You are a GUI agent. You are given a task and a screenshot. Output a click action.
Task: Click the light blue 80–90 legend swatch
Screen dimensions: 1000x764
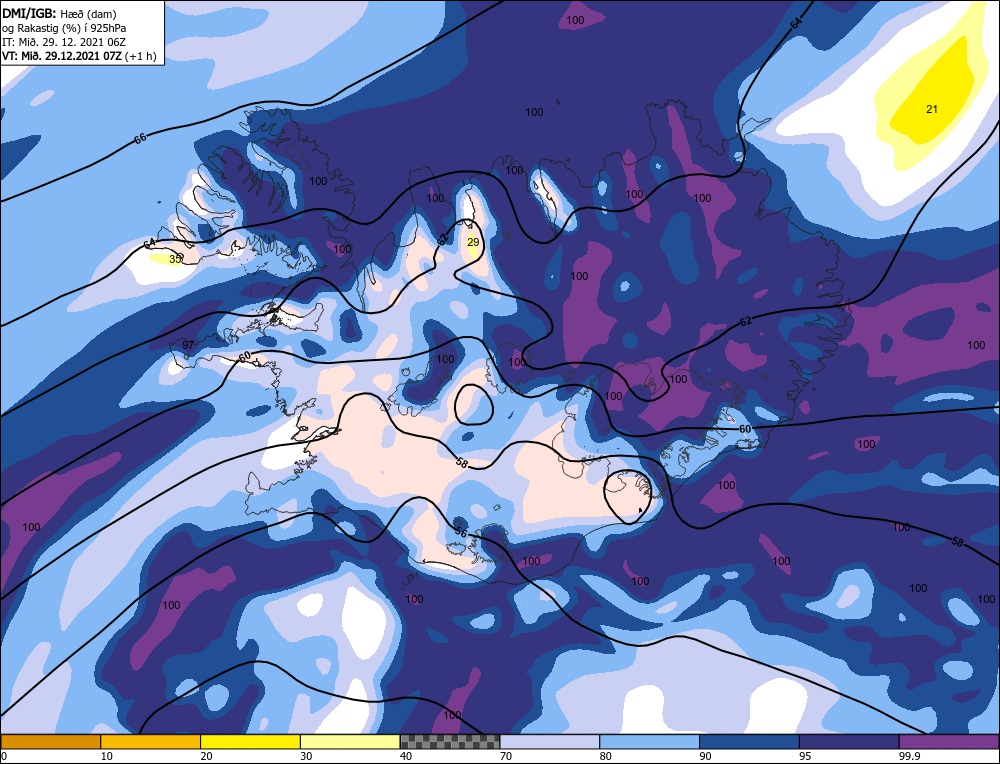(649, 741)
